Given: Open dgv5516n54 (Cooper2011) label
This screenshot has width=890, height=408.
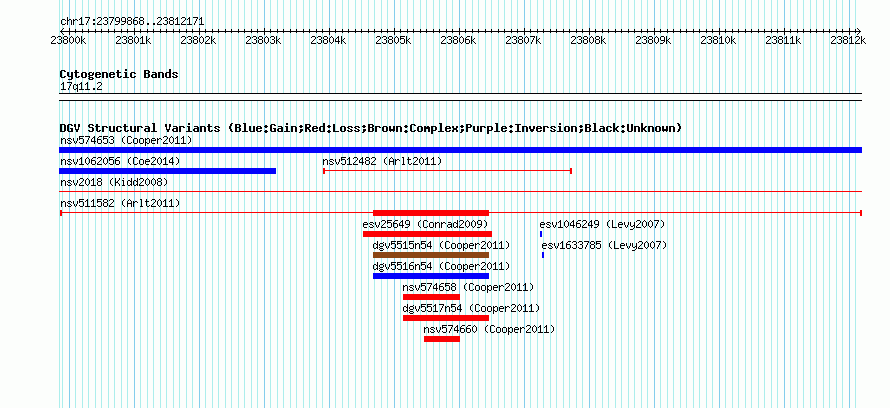Looking at the screenshot, I should (x=441, y=266).
